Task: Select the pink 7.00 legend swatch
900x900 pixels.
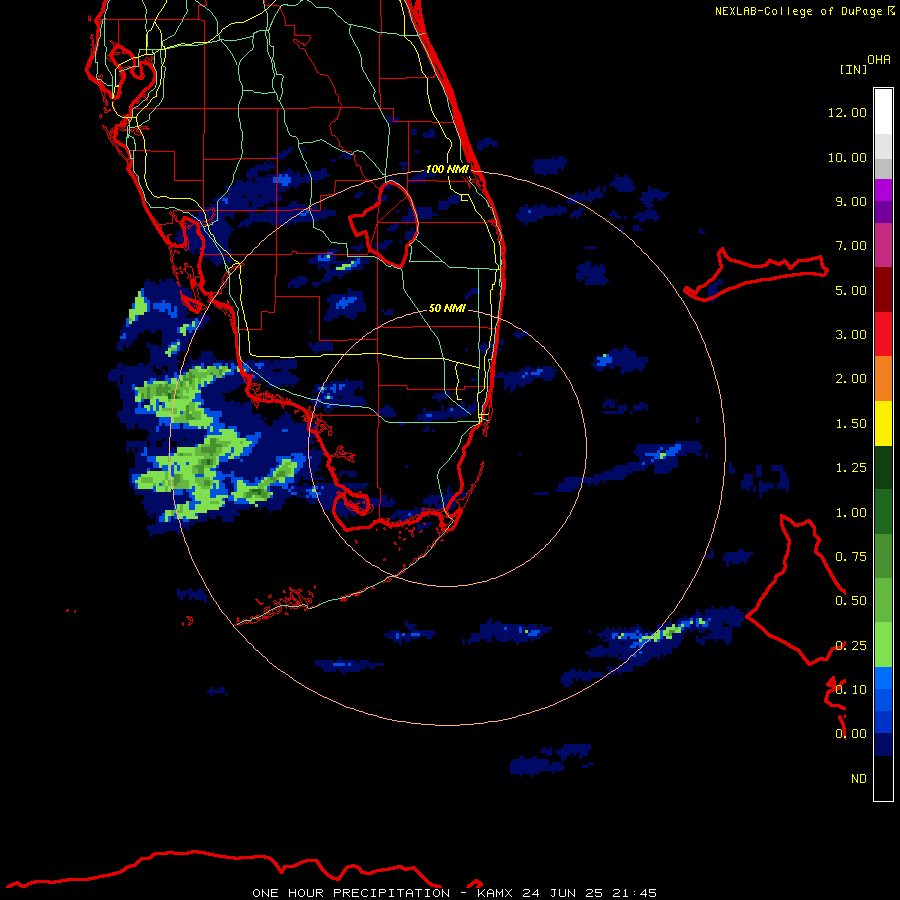Action: [x=883, y=245]
